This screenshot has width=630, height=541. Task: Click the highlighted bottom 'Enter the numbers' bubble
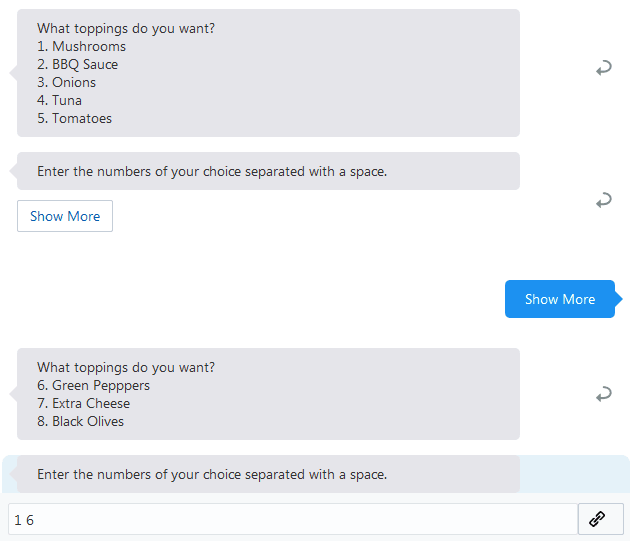click(268, 474)
